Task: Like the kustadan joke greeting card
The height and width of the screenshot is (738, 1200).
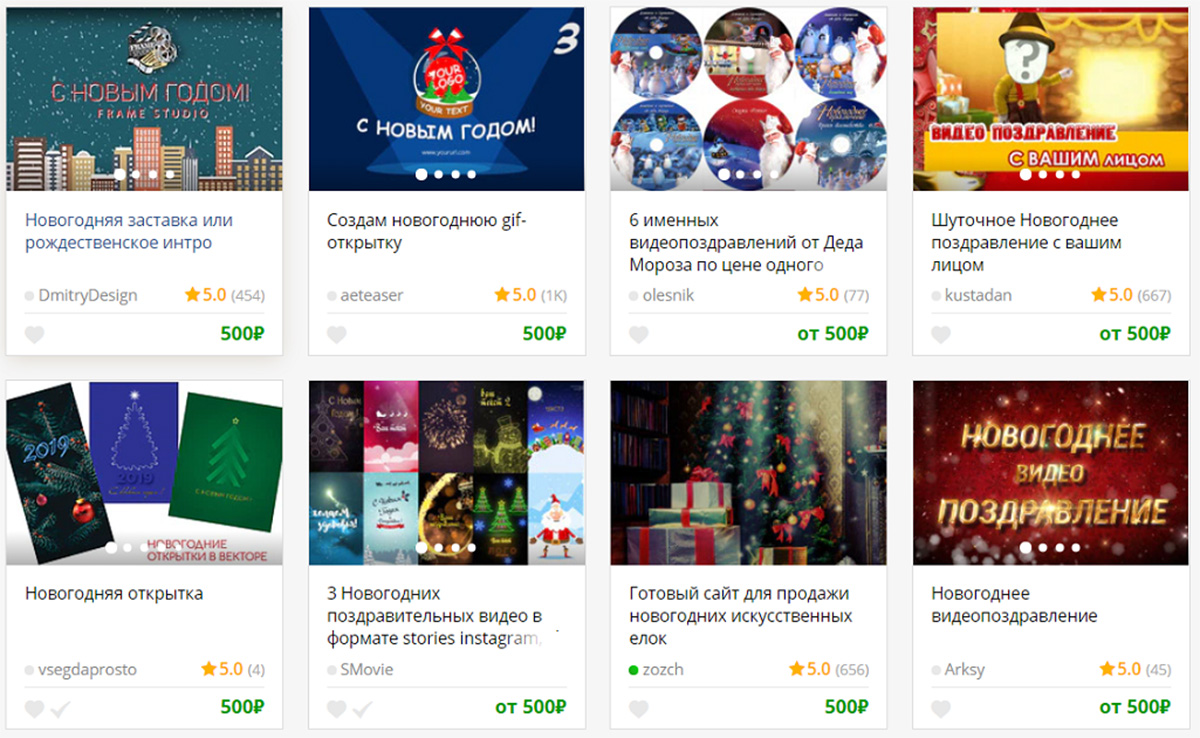Action: tap(941, 335)
